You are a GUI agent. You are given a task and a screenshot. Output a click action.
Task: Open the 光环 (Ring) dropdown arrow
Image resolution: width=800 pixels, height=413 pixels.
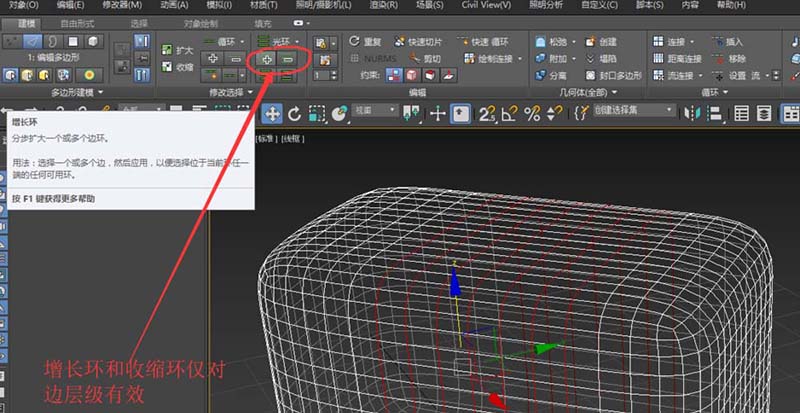point(297,42)
